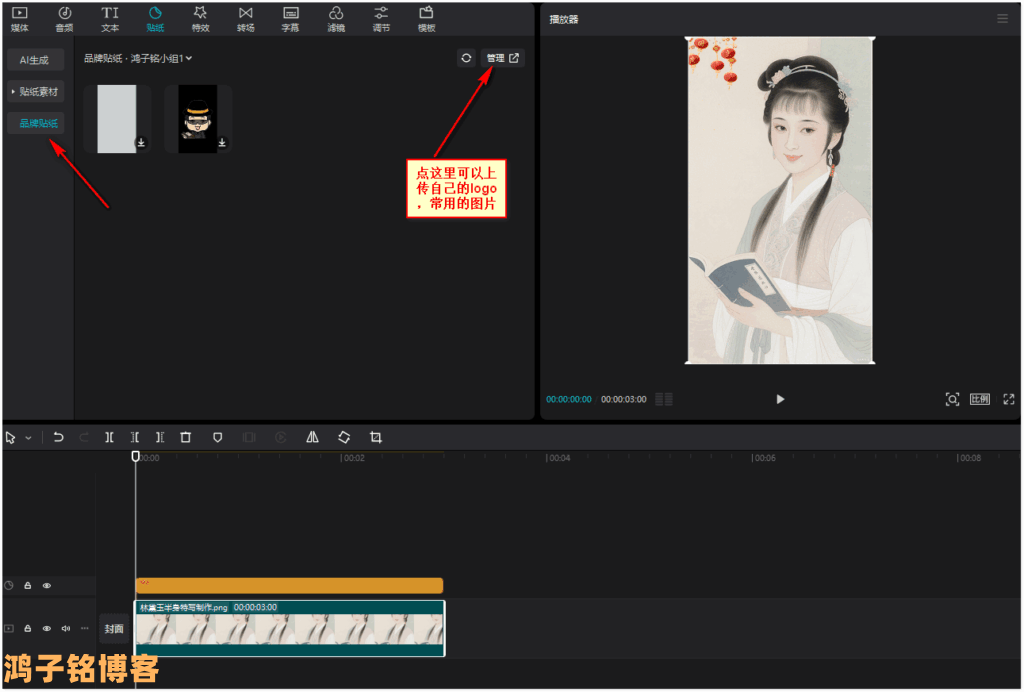Download the cartoon character sticker
This screenshot has height=692, width=1024.
click(222, 143)
